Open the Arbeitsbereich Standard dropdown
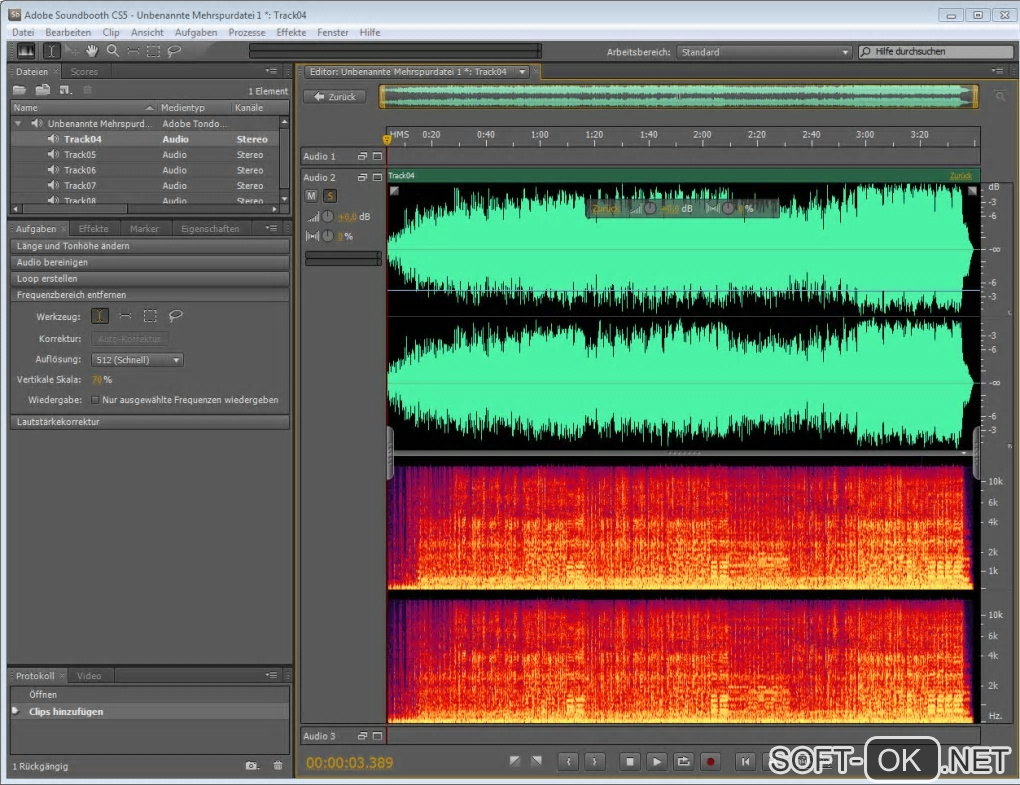Image resolution: width=1020 pixels, height=785 pixels. 764,52
